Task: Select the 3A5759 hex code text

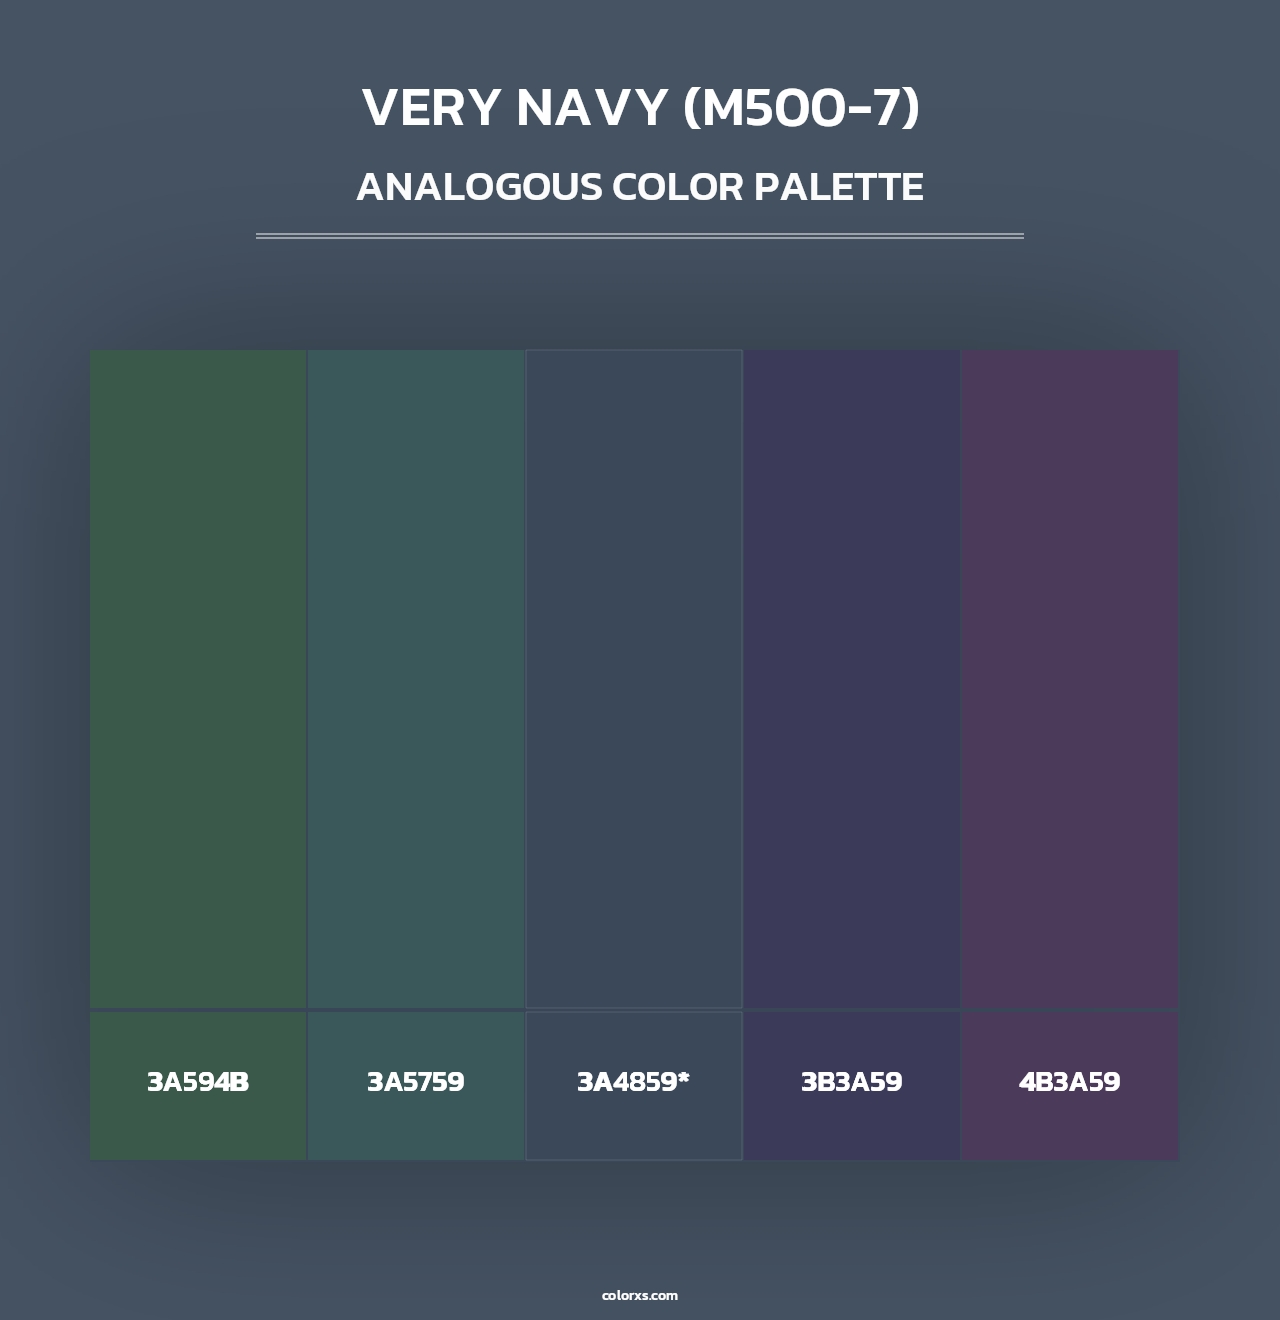Action: tap(416, 1082)
